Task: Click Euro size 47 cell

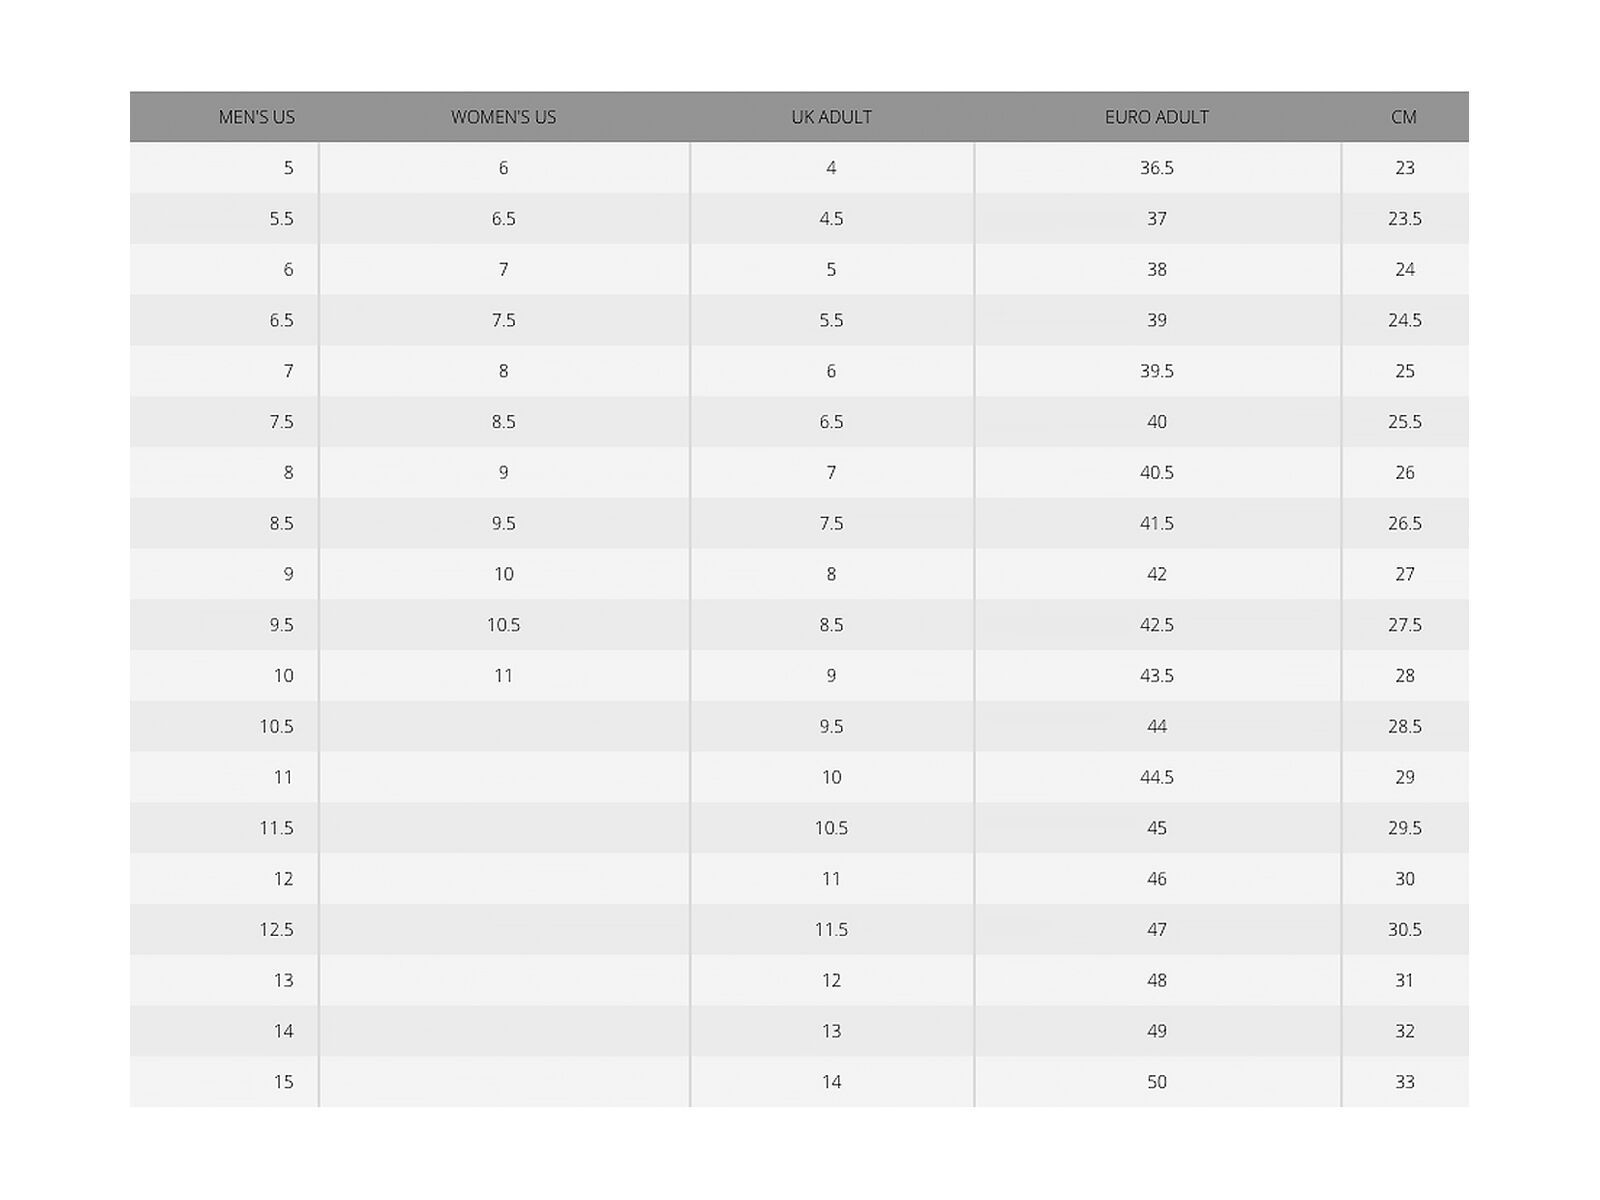Action: click(1156, 930)
